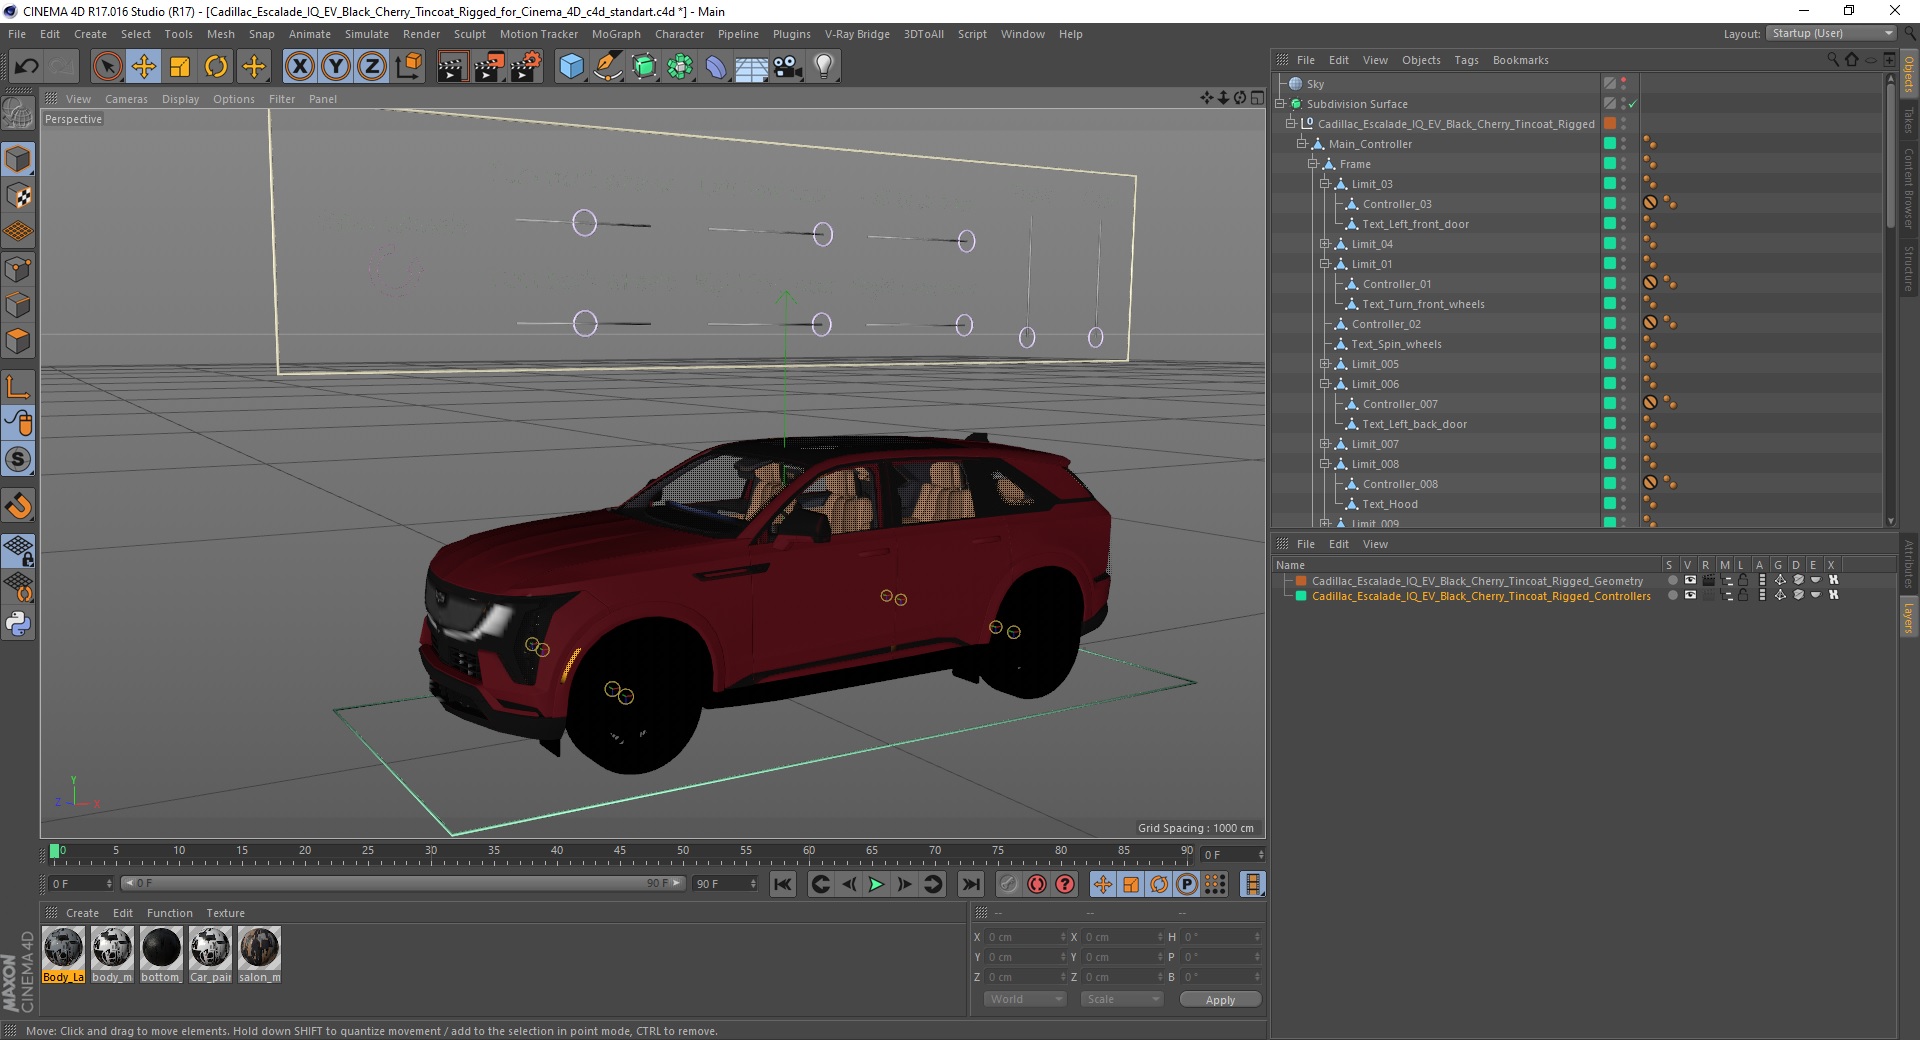
Task: Click the record active objects button
Action: (x=1008, y=884)
